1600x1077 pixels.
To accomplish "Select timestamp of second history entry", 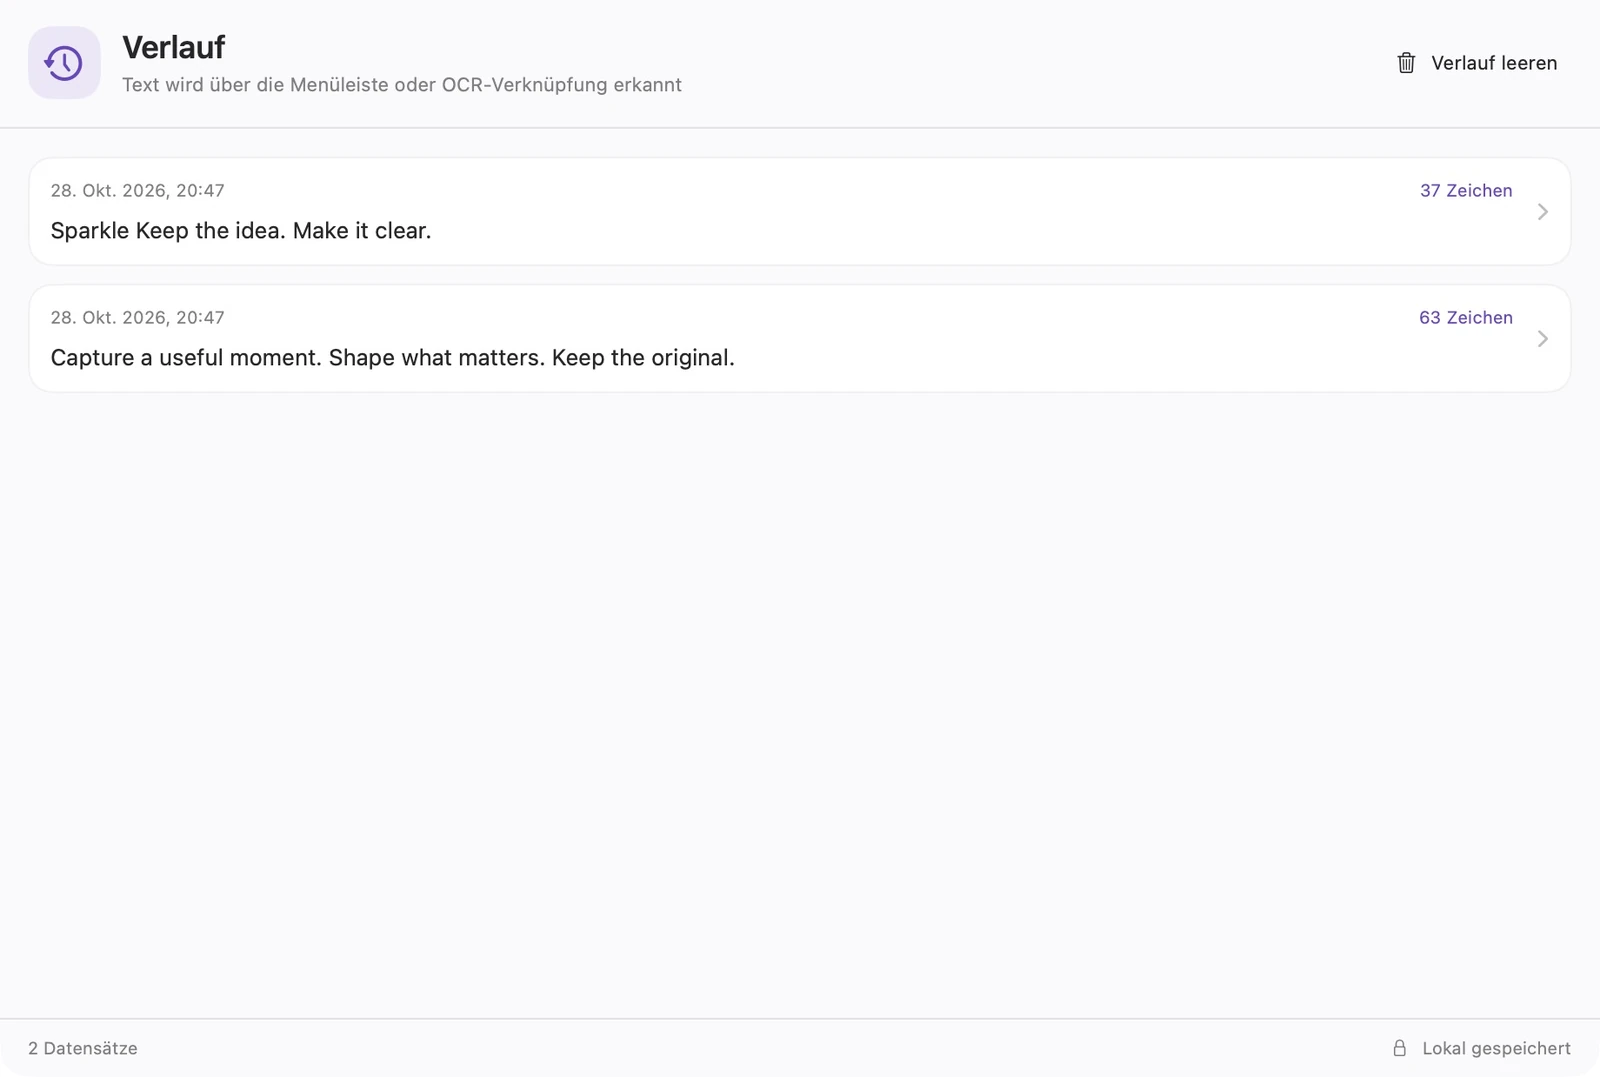I will pyautogui.click(x=138, y=318).
